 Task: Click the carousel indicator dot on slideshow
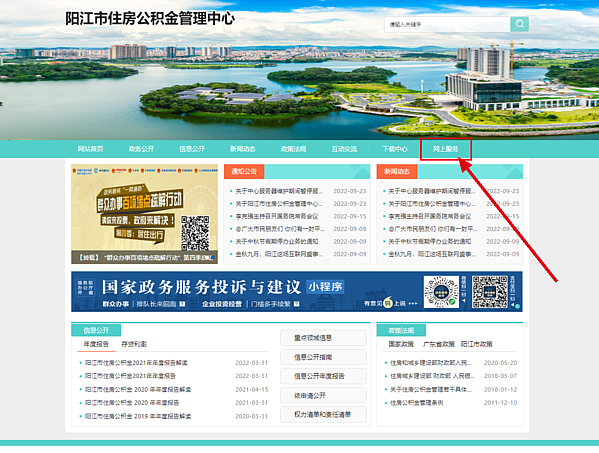click(212, 258)
